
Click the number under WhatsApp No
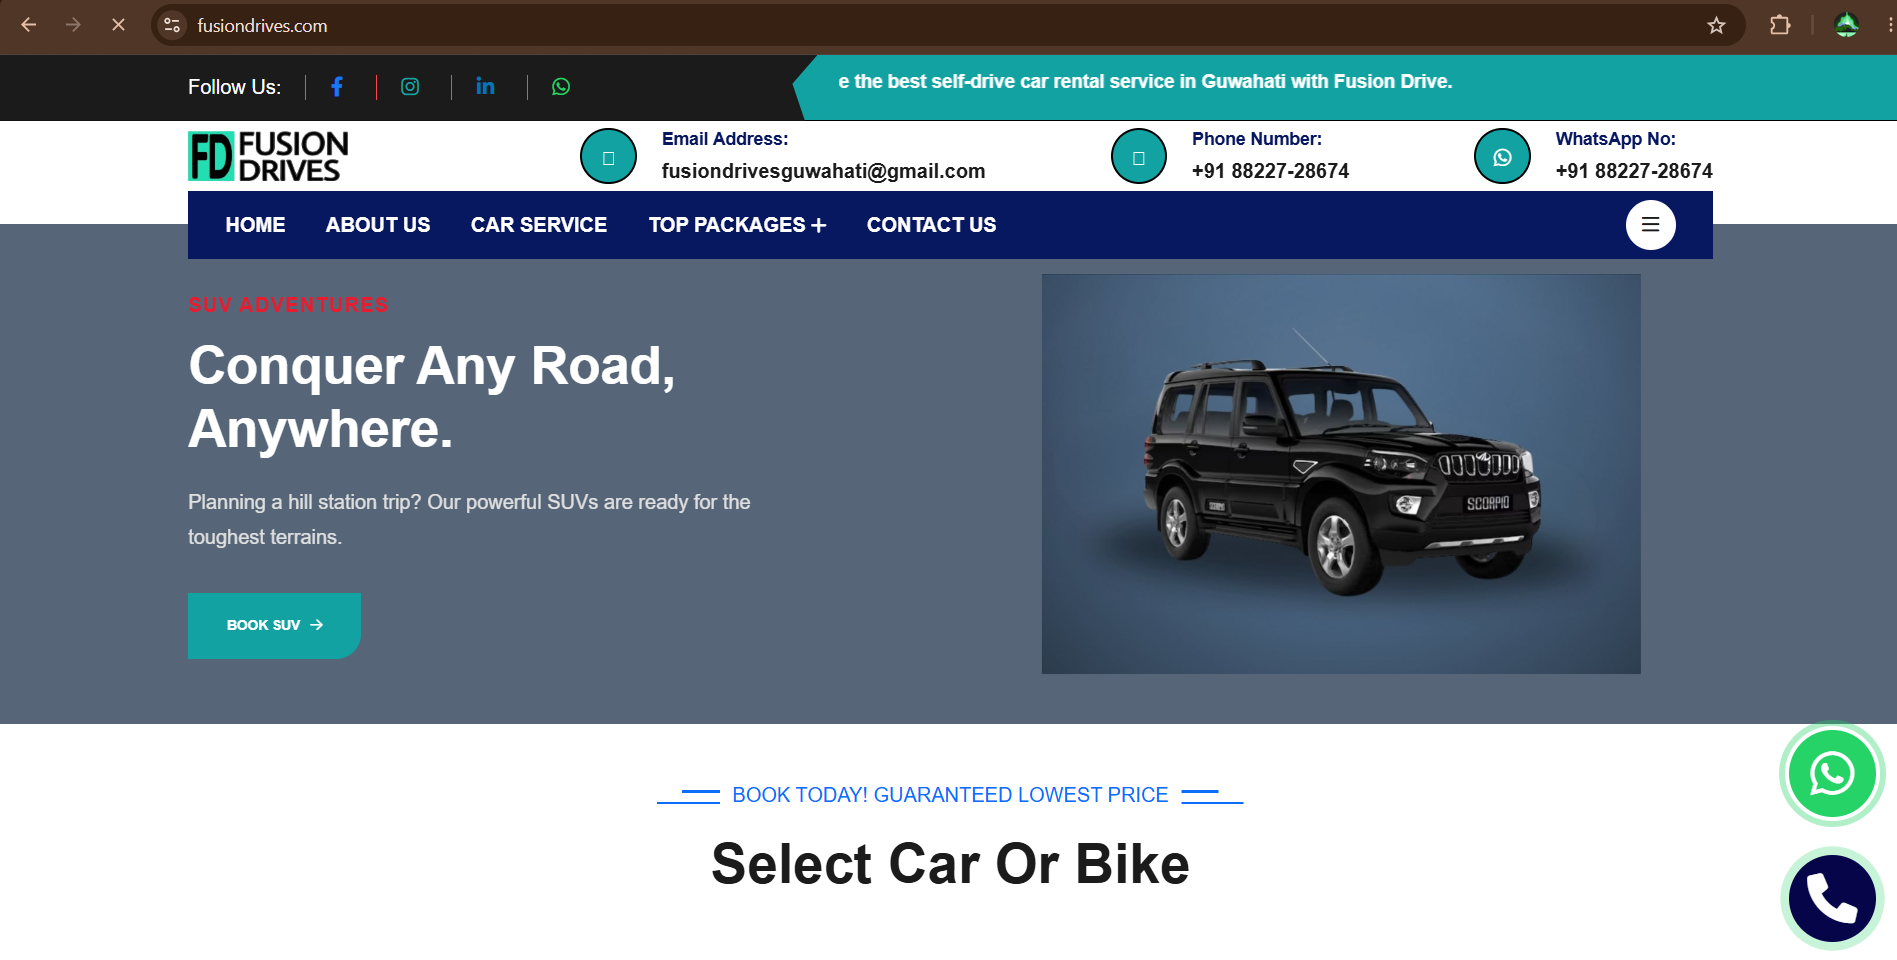pos(1634,171)
